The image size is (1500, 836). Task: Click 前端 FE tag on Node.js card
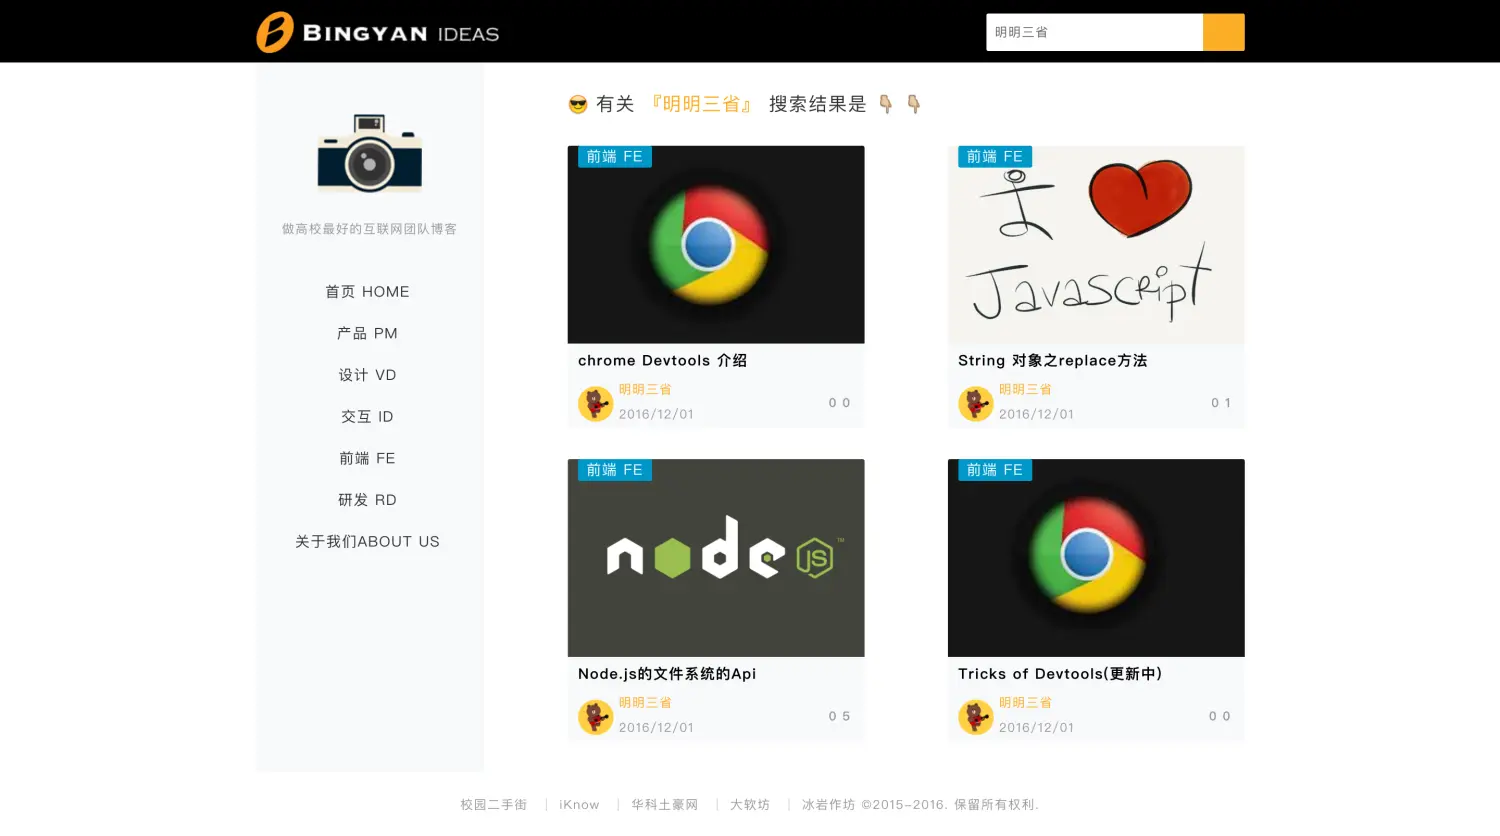(614, 470)
